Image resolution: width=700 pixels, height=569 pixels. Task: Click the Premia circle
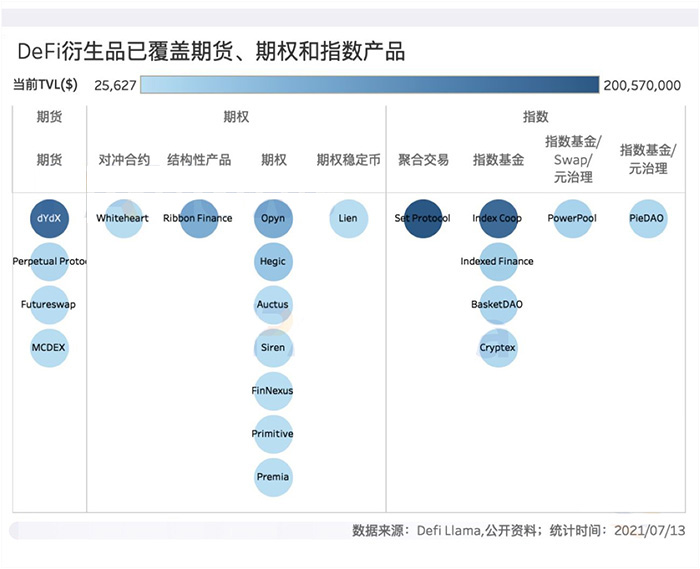pyautogui.click(x=274, y=478)
